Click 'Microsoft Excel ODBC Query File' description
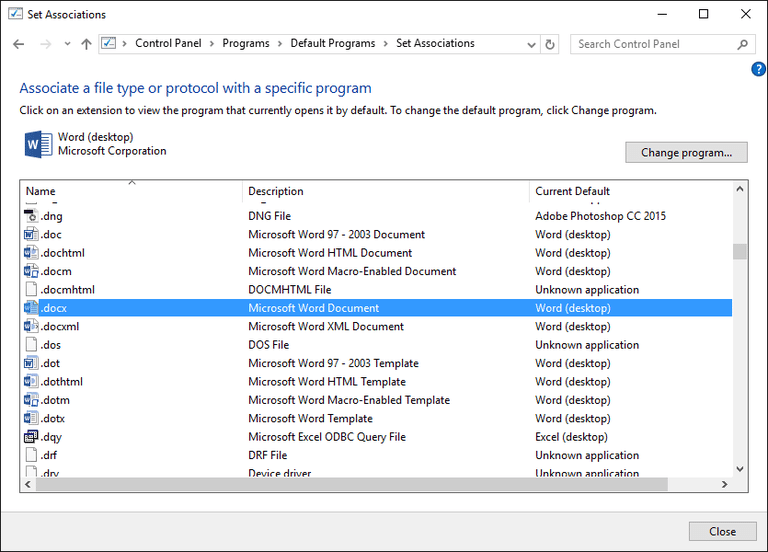Viewport: 768px width, 552px height. click(x=327, y=436)
